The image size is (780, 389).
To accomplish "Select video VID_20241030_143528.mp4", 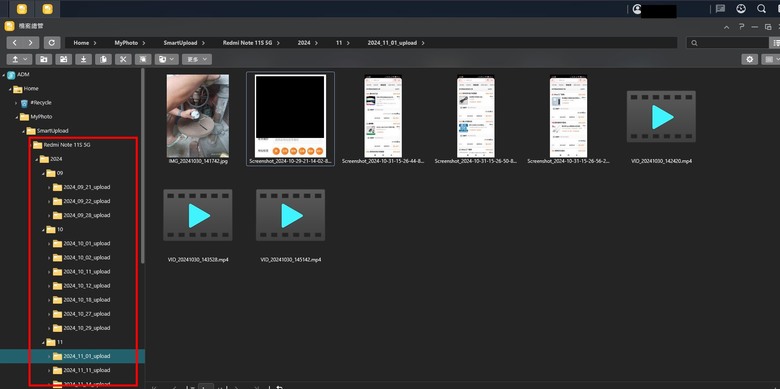I will point(198,215).
